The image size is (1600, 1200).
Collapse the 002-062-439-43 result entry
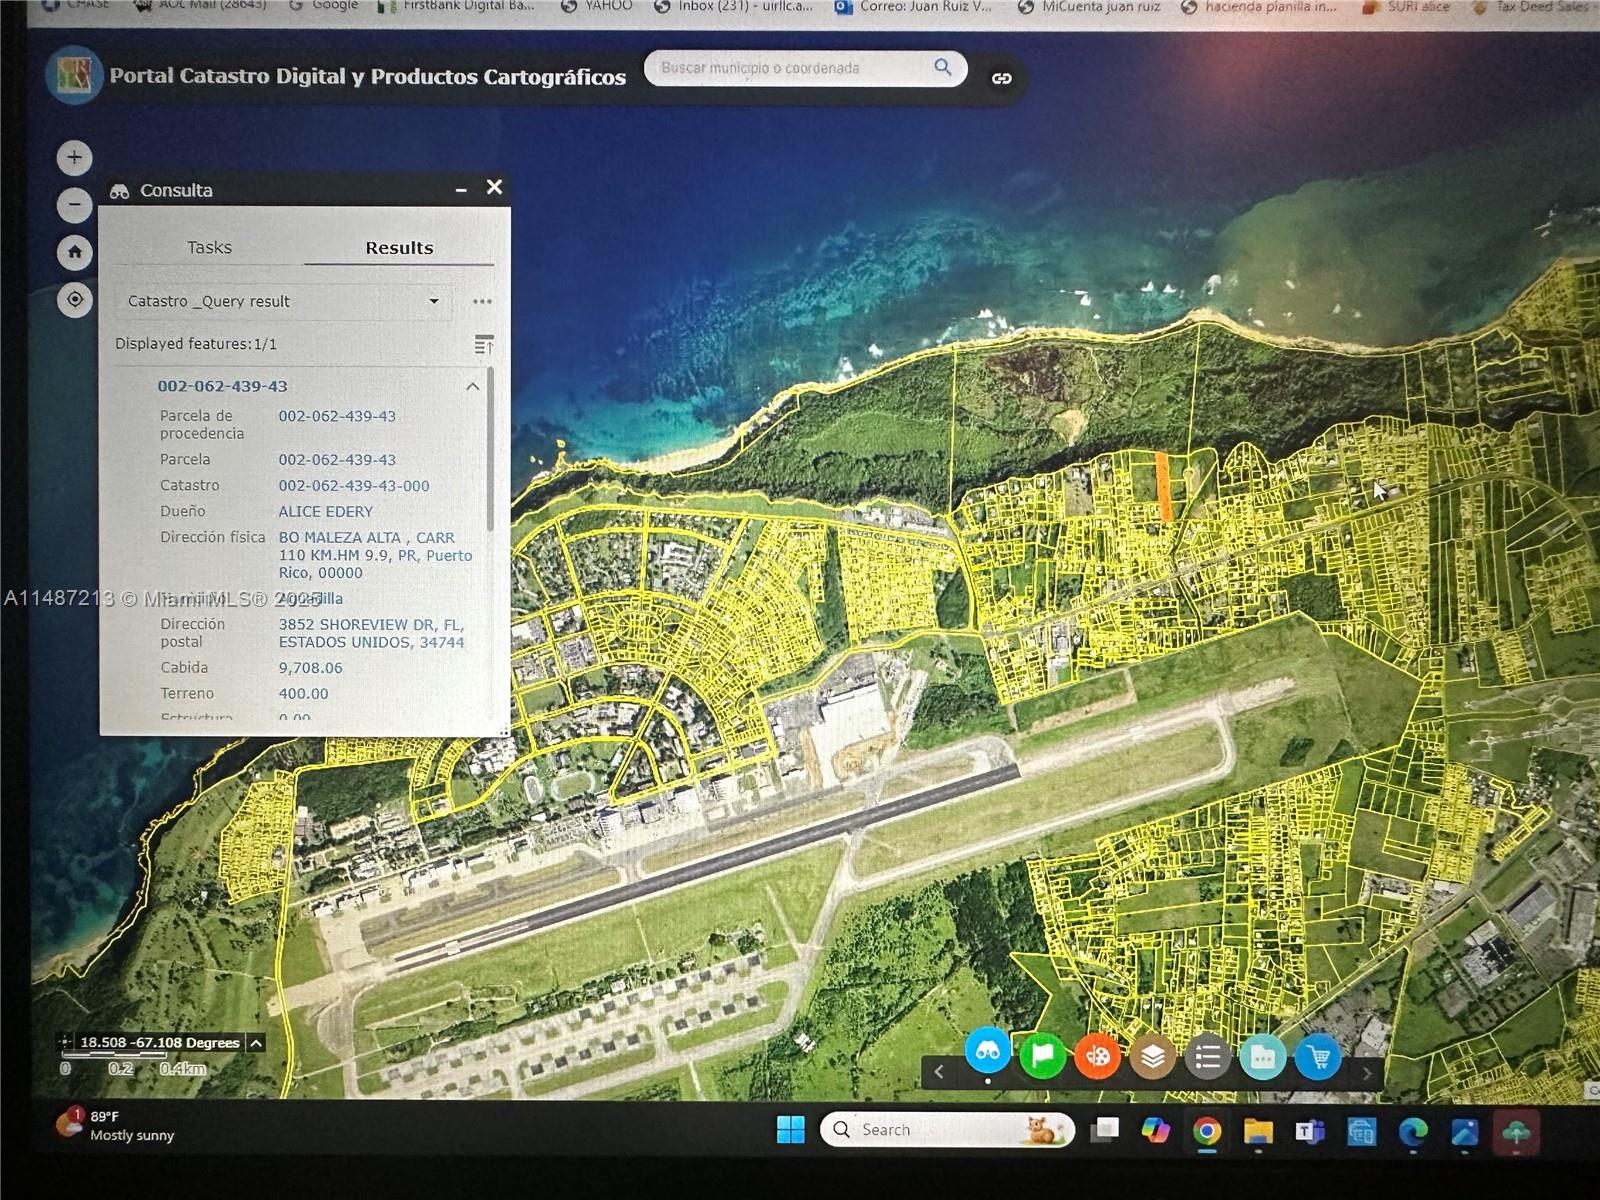[x=473, y=386]
